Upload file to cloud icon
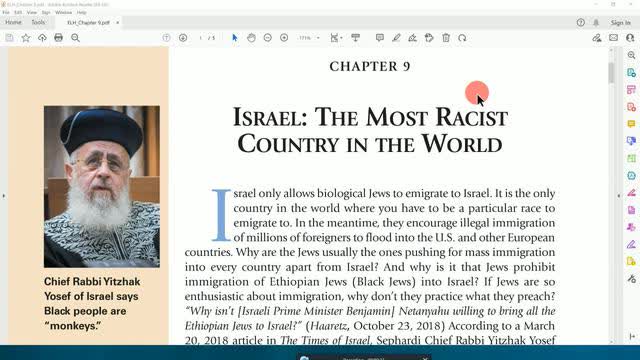This screenshot has width=640, height=360. pos(42,38)
